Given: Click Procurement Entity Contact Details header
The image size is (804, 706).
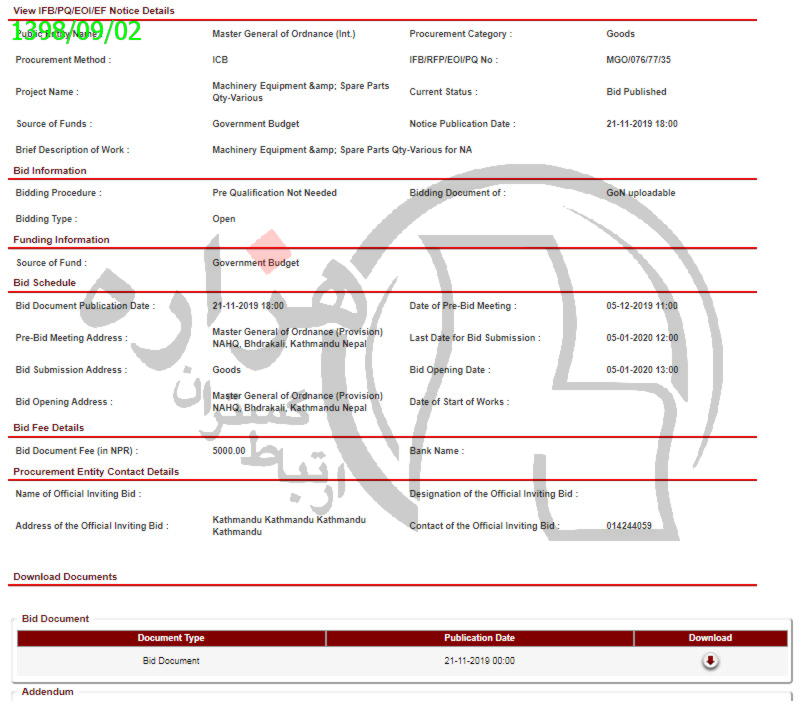Looking at the screenshot, I should tap(96, 472).
